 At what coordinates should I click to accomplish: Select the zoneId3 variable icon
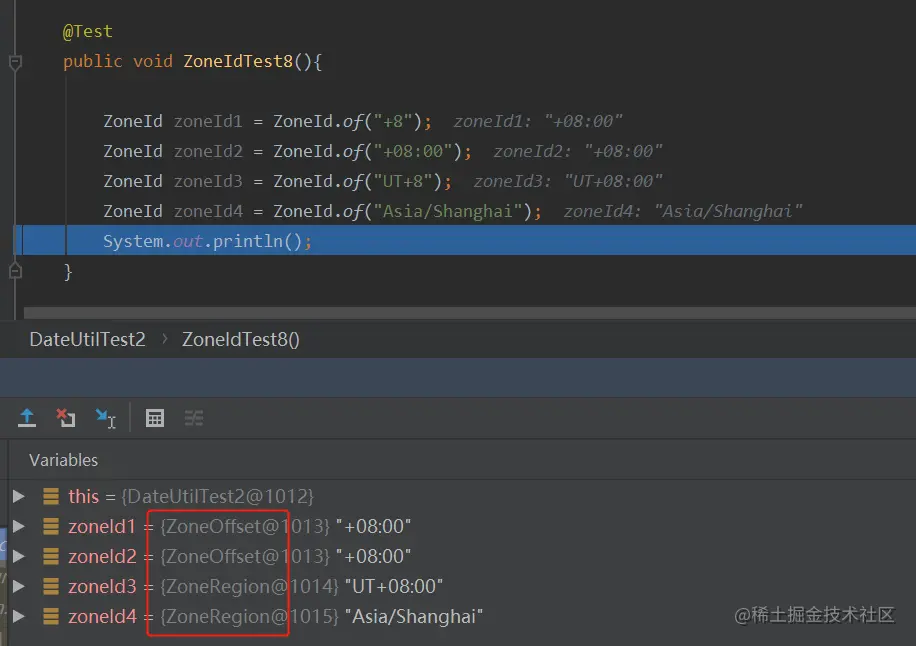tap(51, 586)
